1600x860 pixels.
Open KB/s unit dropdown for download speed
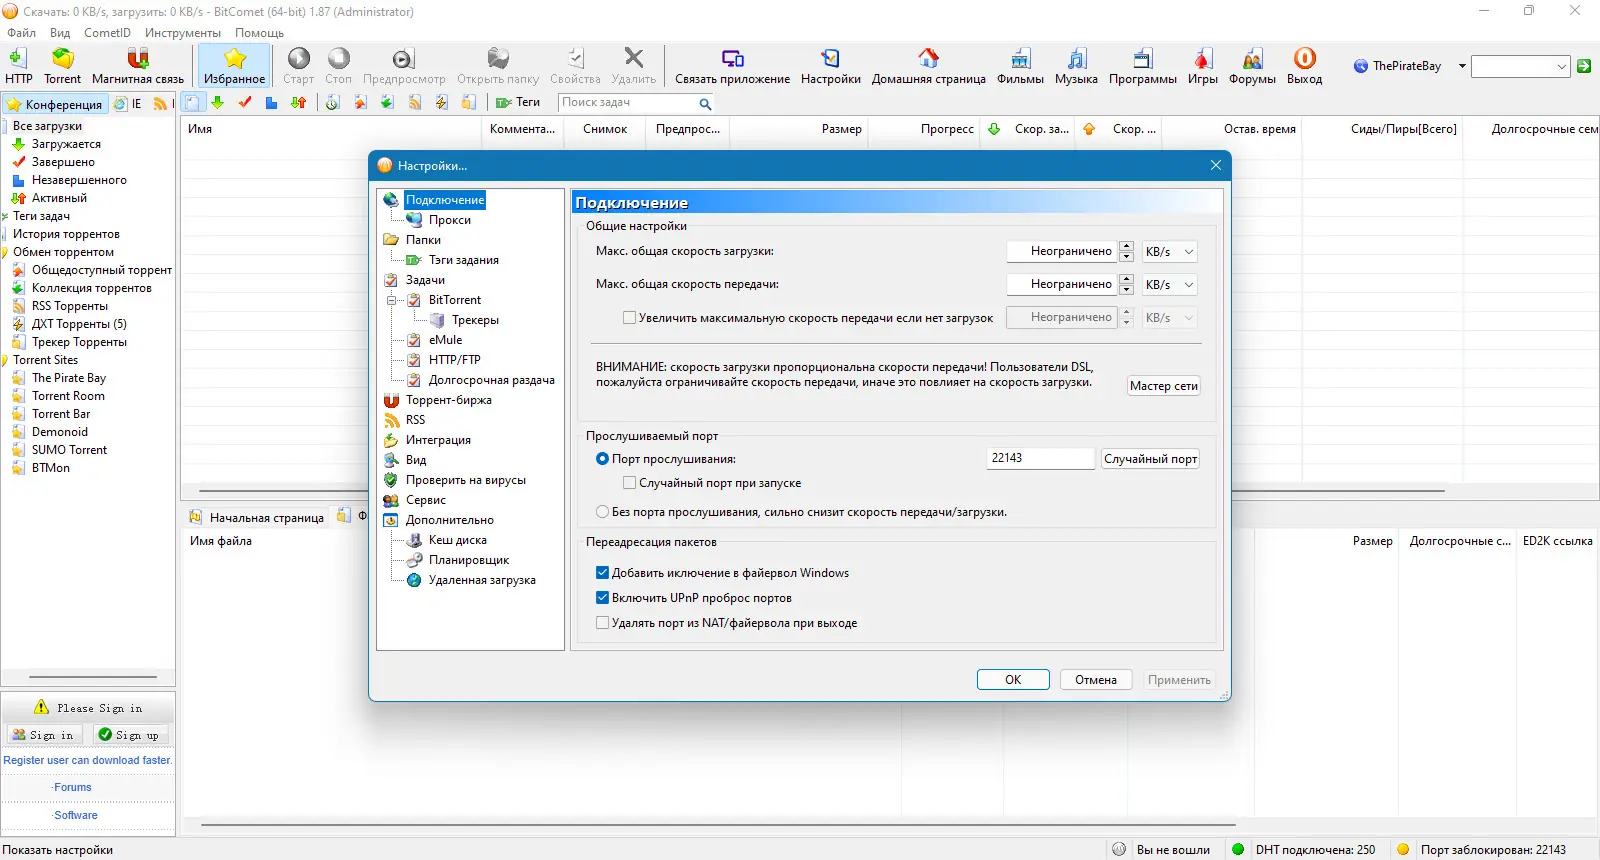1169,252
